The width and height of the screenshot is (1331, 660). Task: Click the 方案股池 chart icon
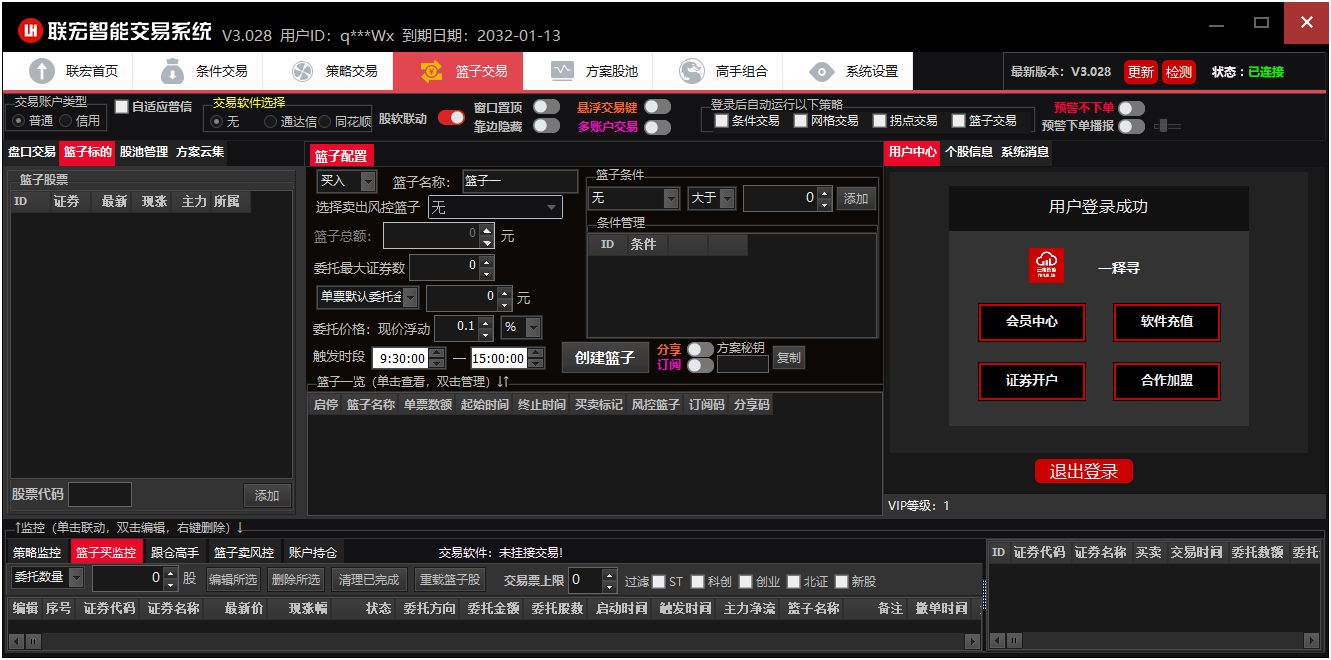(x=562, y=71)
